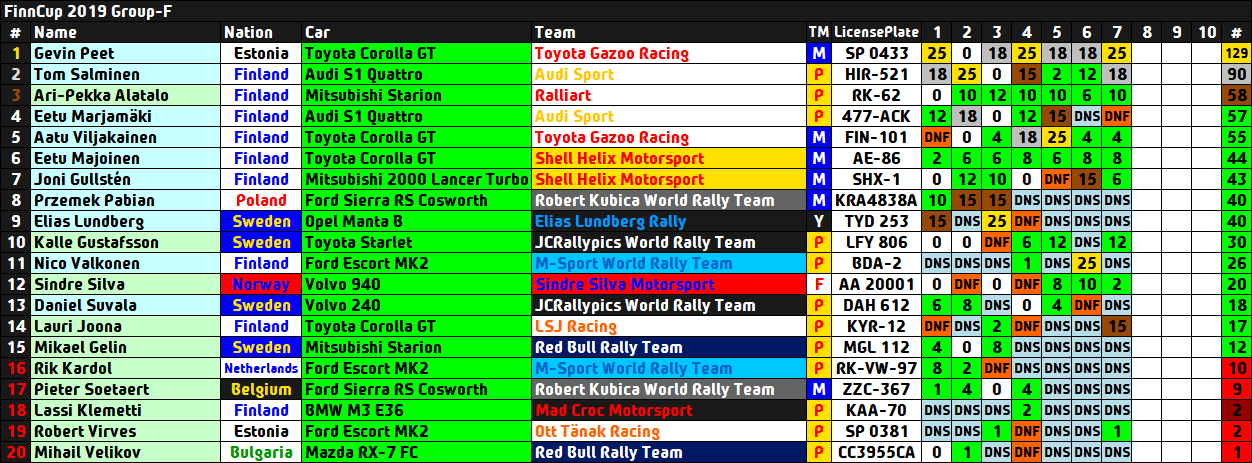The width and height of the screenshot is (1252, 463).
Task: Click the 'Sindre Silva Motorsport' team cell
Action: coord(668,284)
